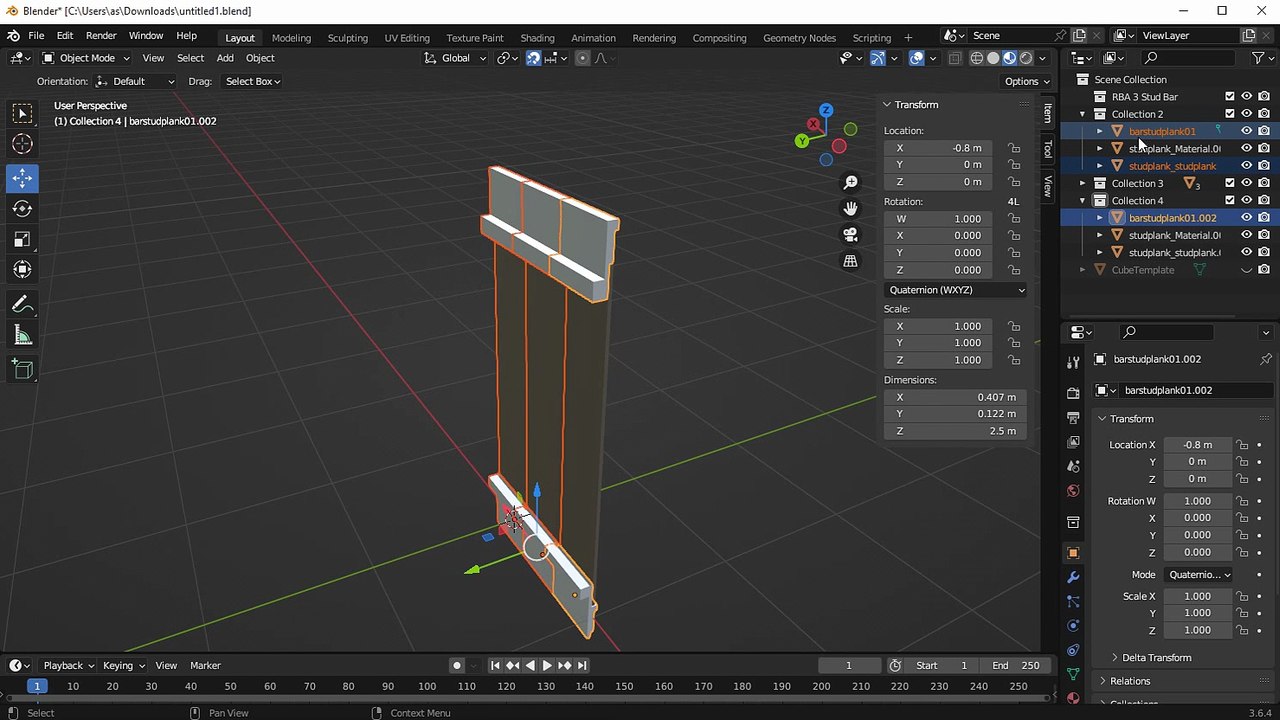Toggle proportional editing in the header
This screenshot has height=720, width=1280.
click(x=582, y=58)
